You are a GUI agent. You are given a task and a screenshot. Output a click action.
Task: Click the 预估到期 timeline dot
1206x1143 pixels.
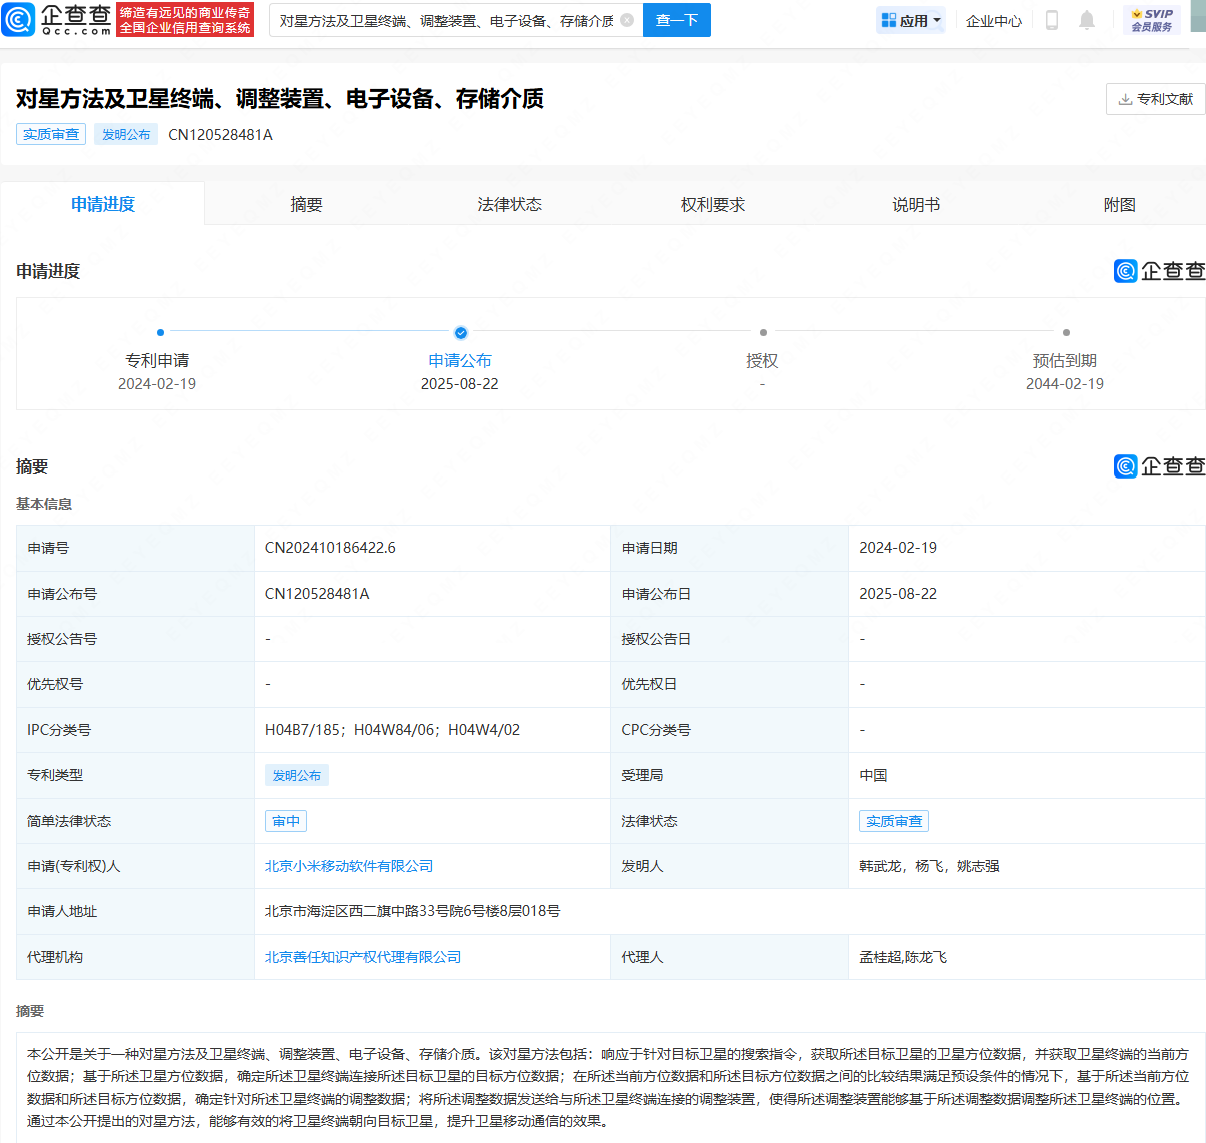click(x=1066, y=332)
